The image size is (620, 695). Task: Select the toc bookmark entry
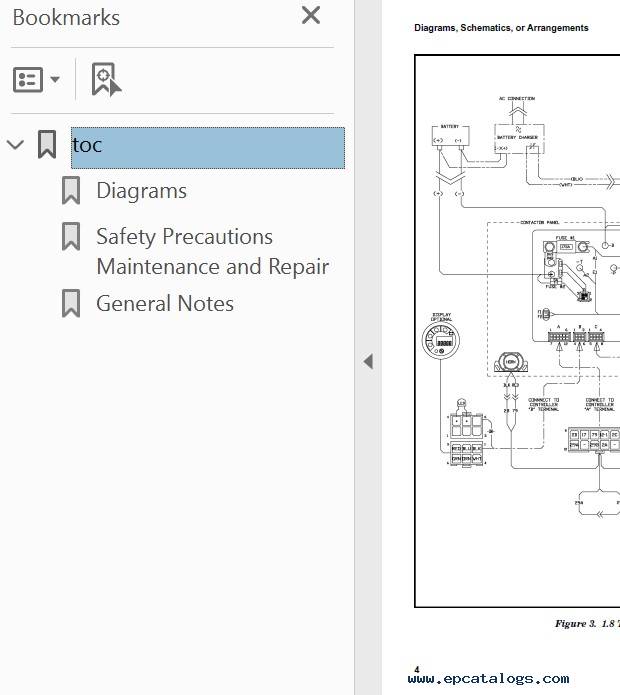[x=208, y=148]
